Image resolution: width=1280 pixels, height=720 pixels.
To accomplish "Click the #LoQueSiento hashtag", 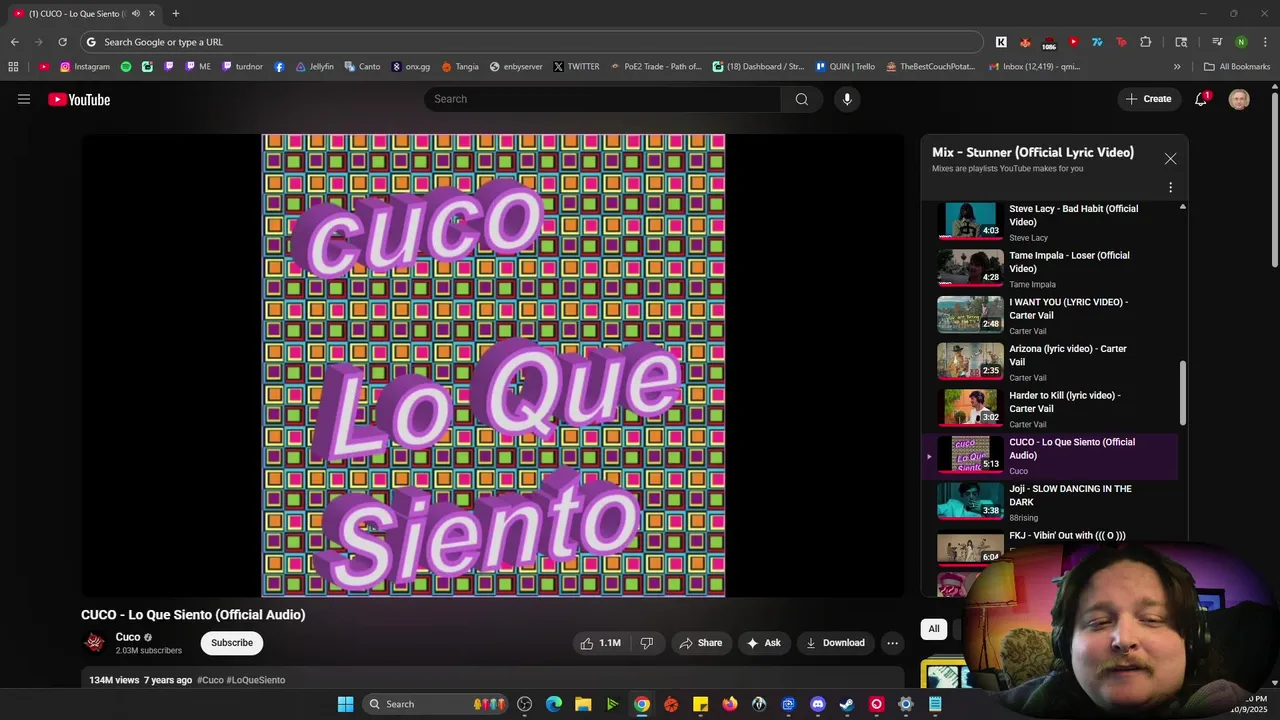I will [256, 680].
